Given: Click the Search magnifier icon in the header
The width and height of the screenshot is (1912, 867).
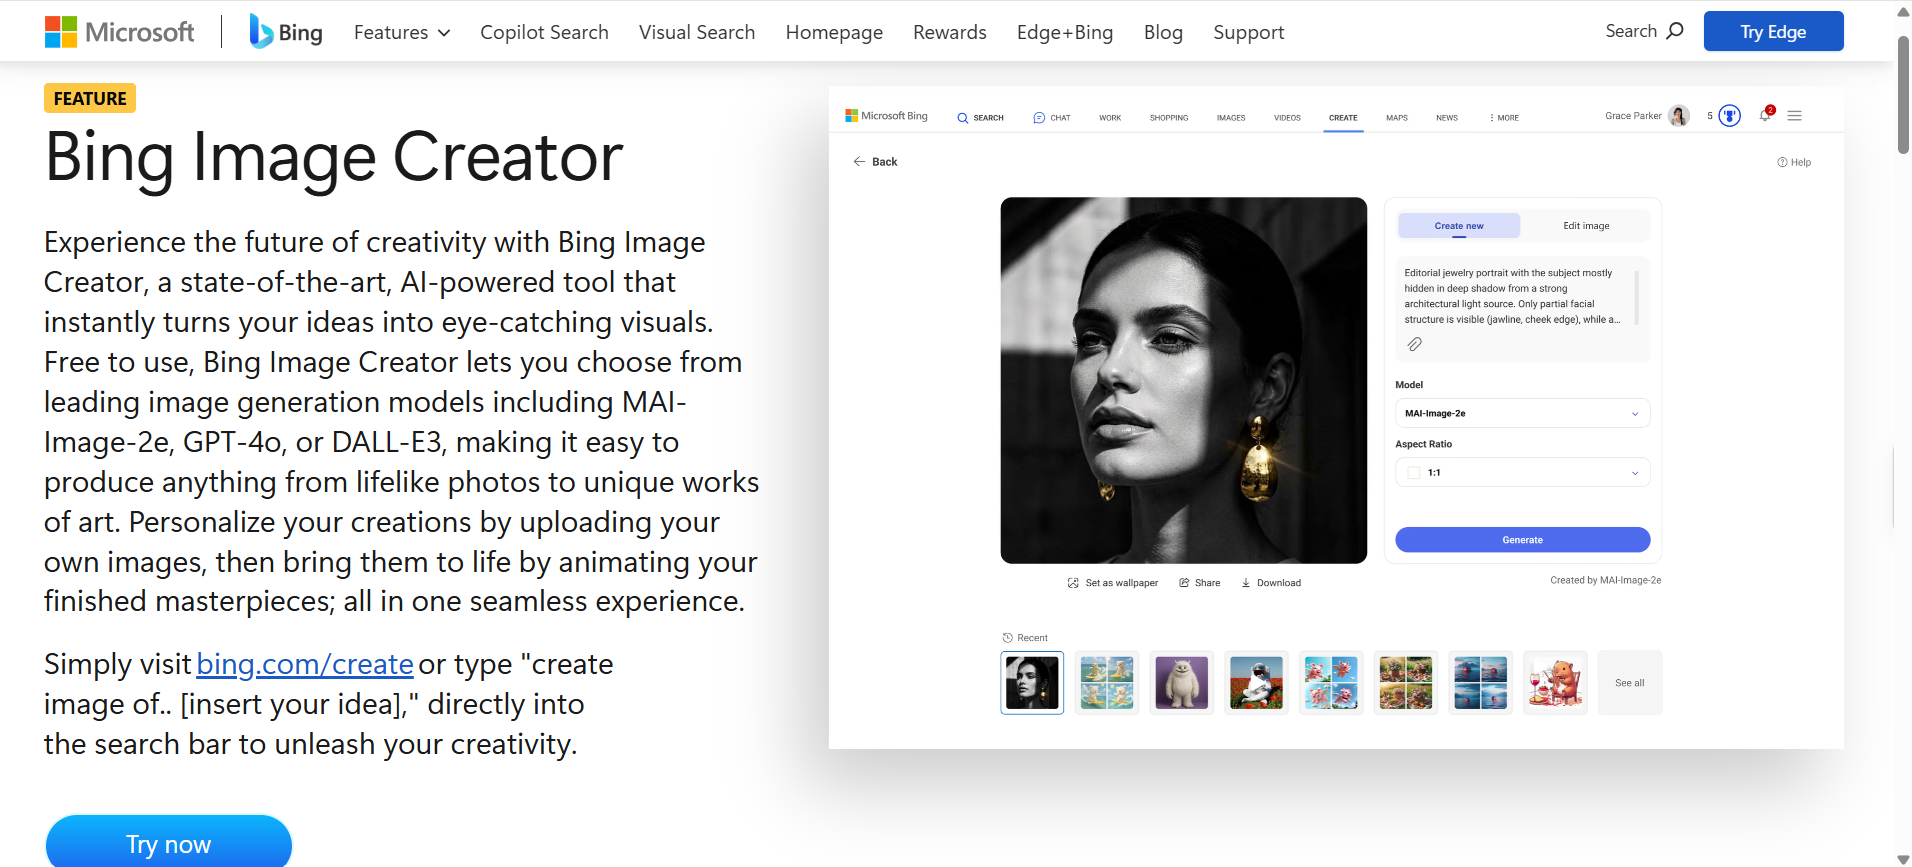Looking at the screenshot, I should click(1675, 31).
